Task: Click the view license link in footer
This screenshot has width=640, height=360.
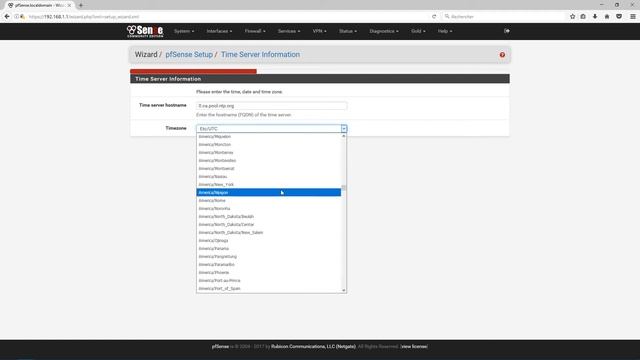Action: point(414,347)
